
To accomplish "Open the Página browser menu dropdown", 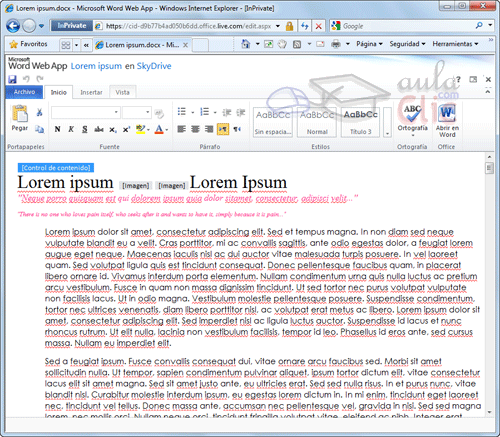I will 369,44.
